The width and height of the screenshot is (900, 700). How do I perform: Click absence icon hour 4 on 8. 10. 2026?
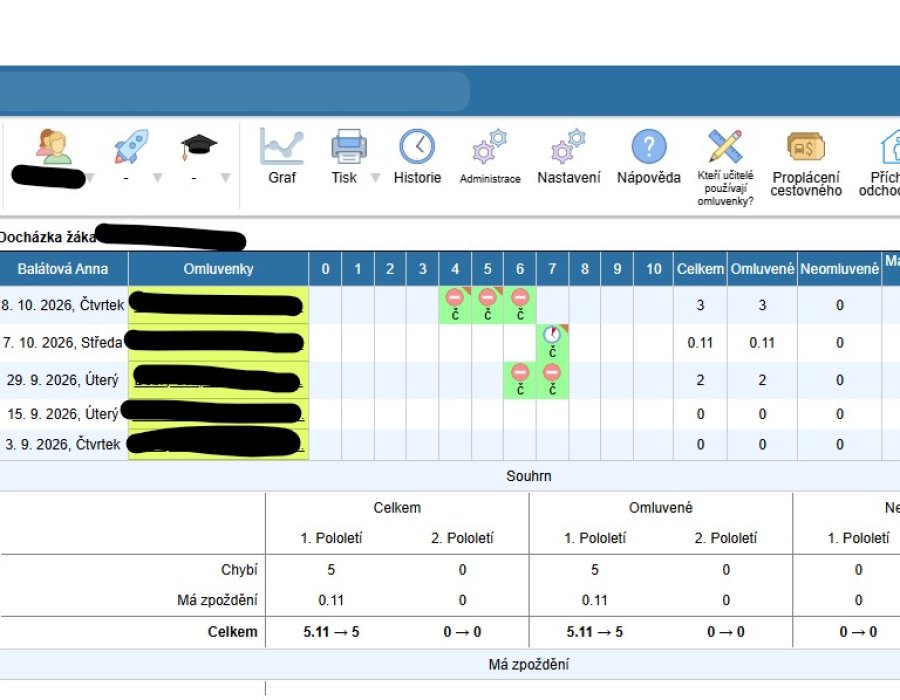point(455,298)
